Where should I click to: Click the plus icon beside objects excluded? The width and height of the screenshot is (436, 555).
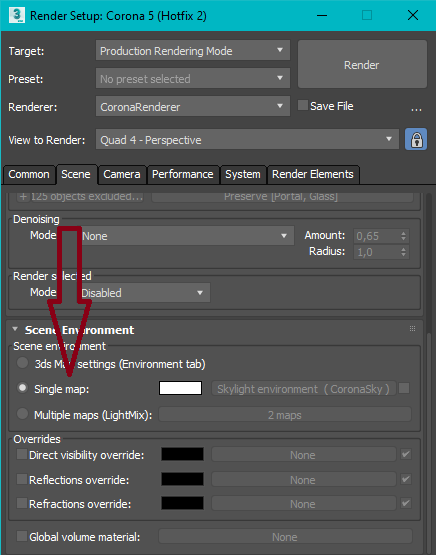[23, 196]
